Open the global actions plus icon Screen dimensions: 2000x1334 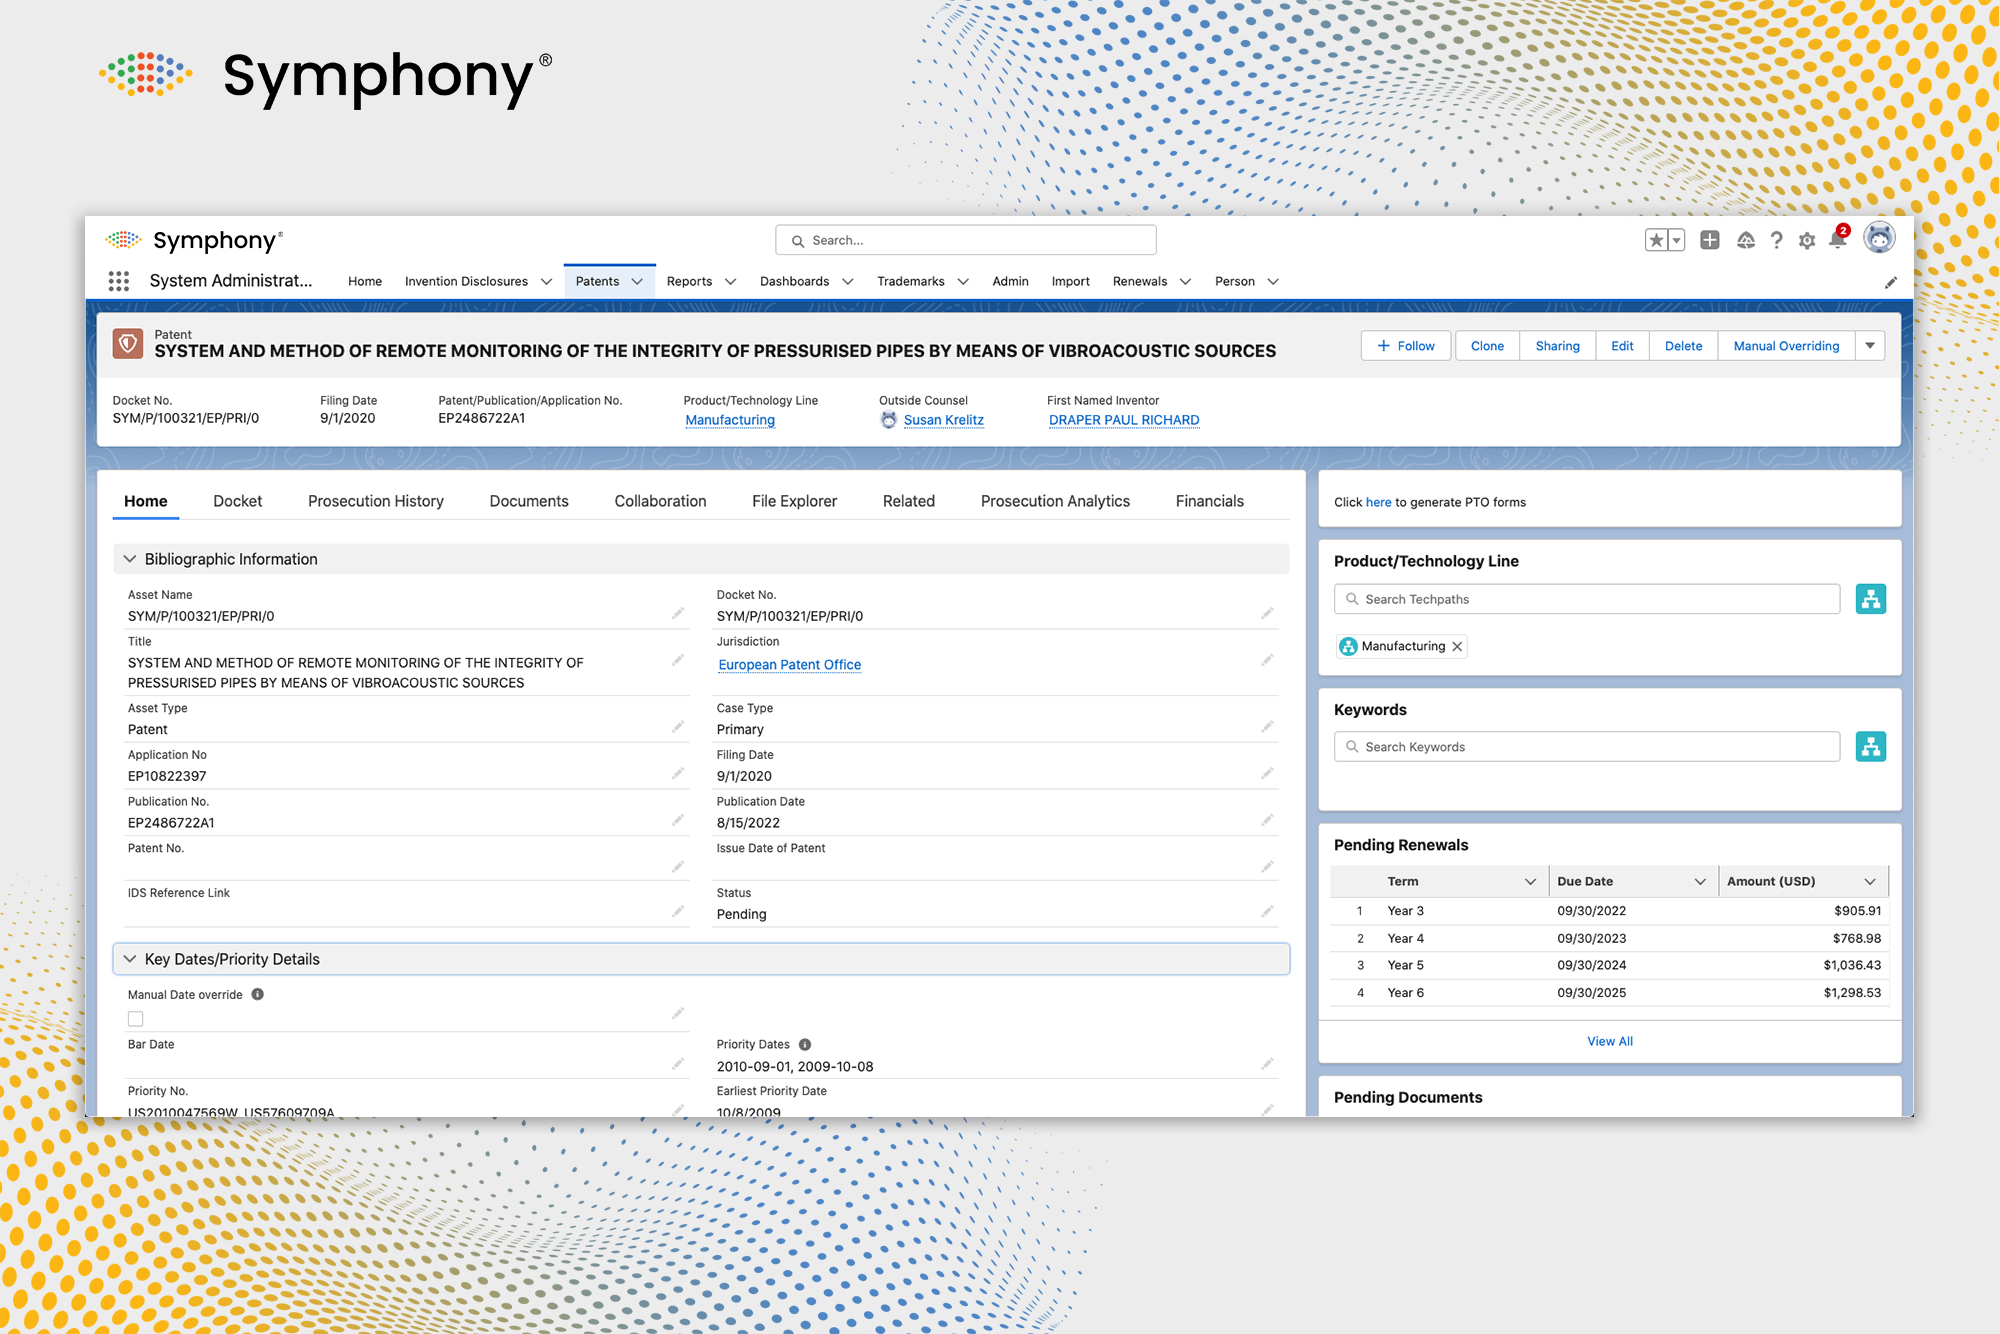[x=1710, y=240]
